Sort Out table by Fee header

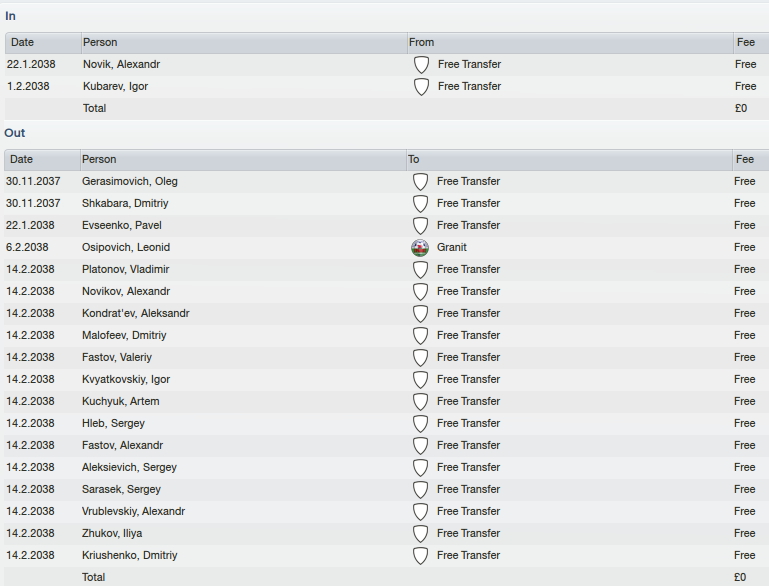click(x=750, y=160)
